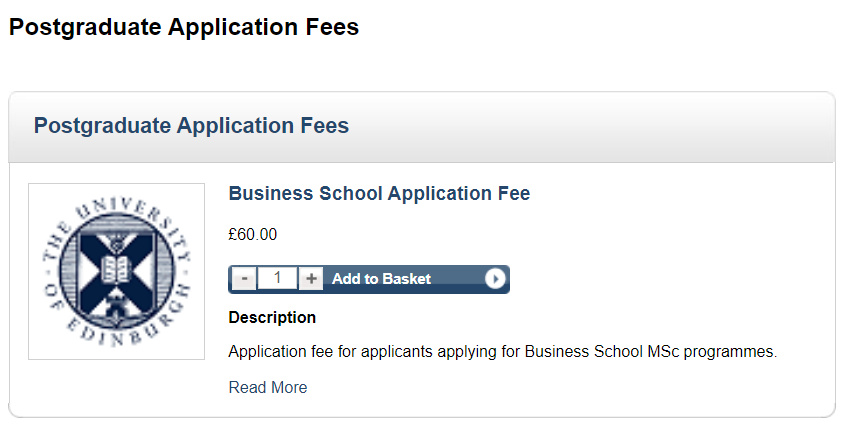The height and width of the screenshot is (438, 867).
Task: Open the Business School Application Fee title link
Action: click(379, 194)
